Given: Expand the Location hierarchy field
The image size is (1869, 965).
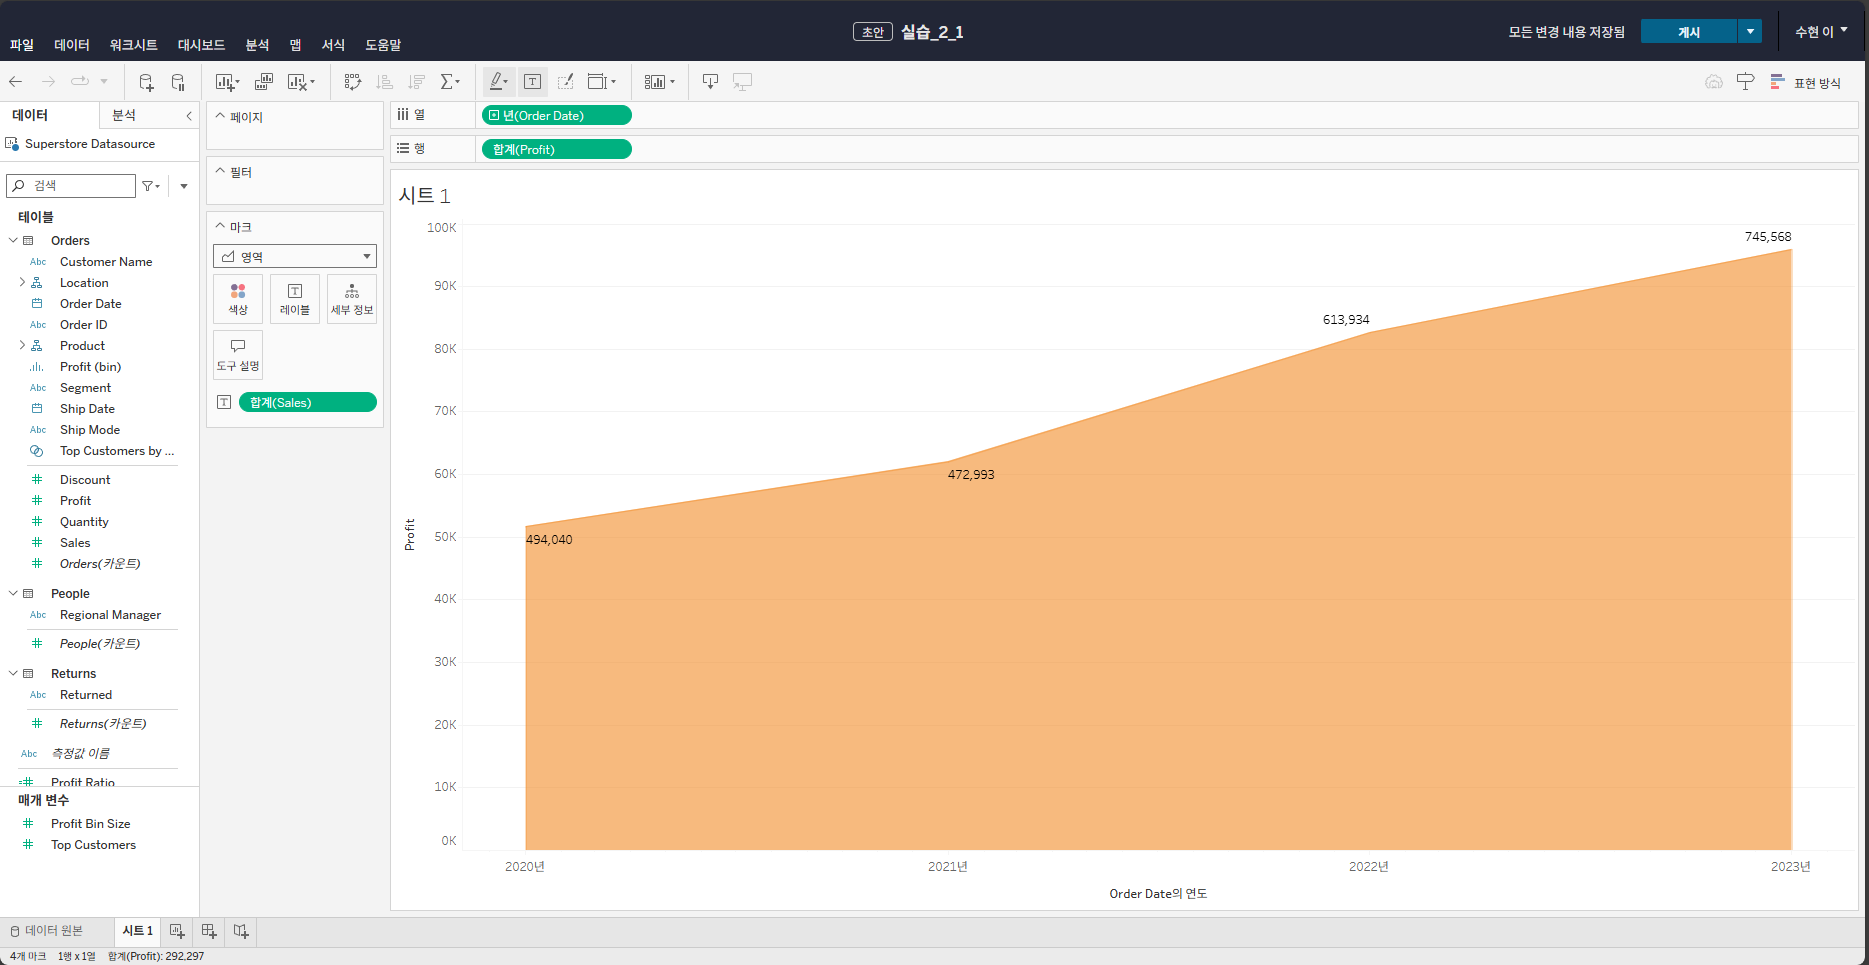Looking at the screenshot, I should 22,283.
